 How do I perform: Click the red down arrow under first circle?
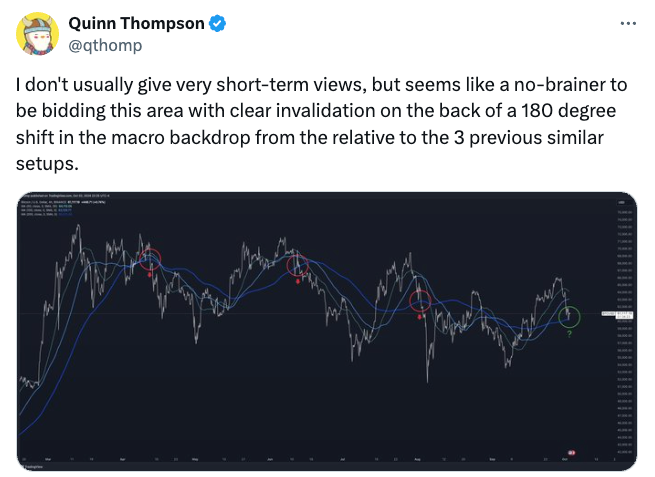pos(150,274)
